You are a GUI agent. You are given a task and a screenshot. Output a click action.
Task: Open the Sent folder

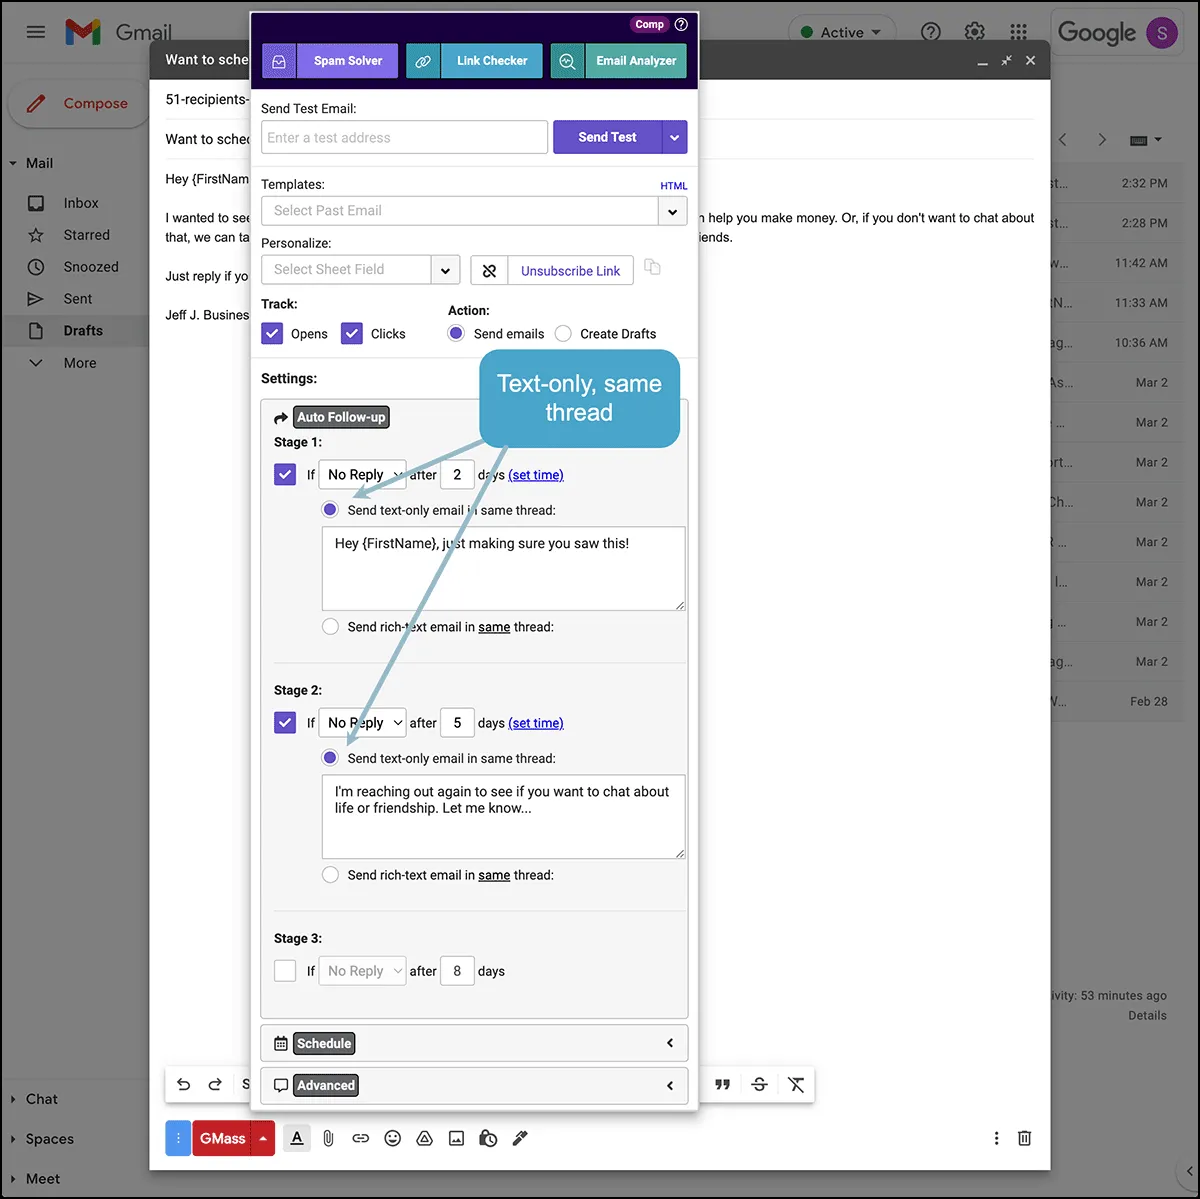tap(77, 299)
